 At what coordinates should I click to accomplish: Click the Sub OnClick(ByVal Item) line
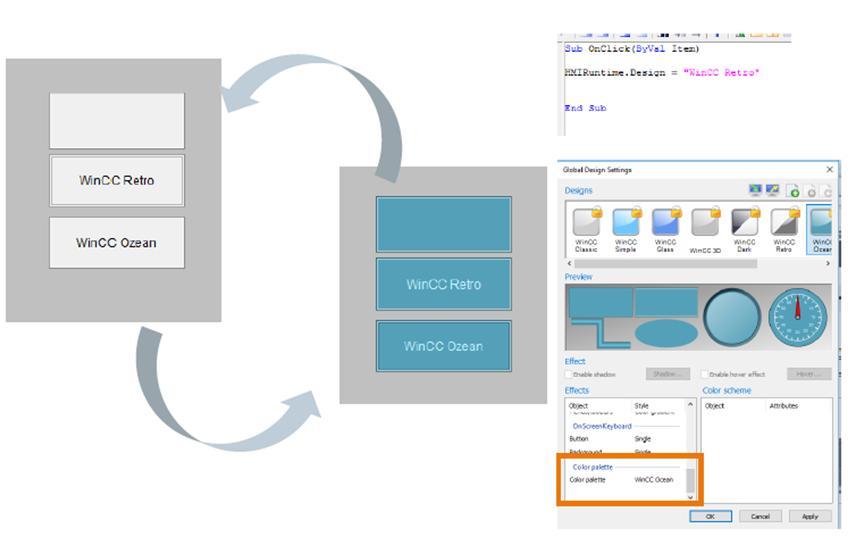click(632, 48)
